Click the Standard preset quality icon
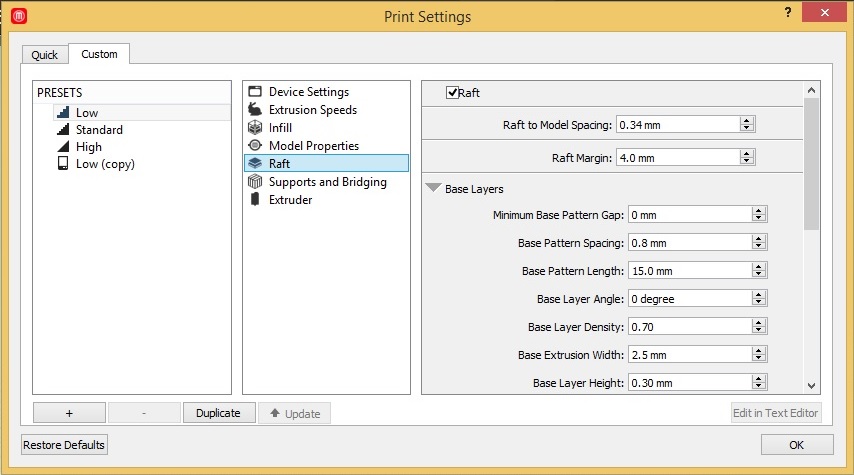Image resolution: width=854 pixels, height=475 pixels. point(62,130)
